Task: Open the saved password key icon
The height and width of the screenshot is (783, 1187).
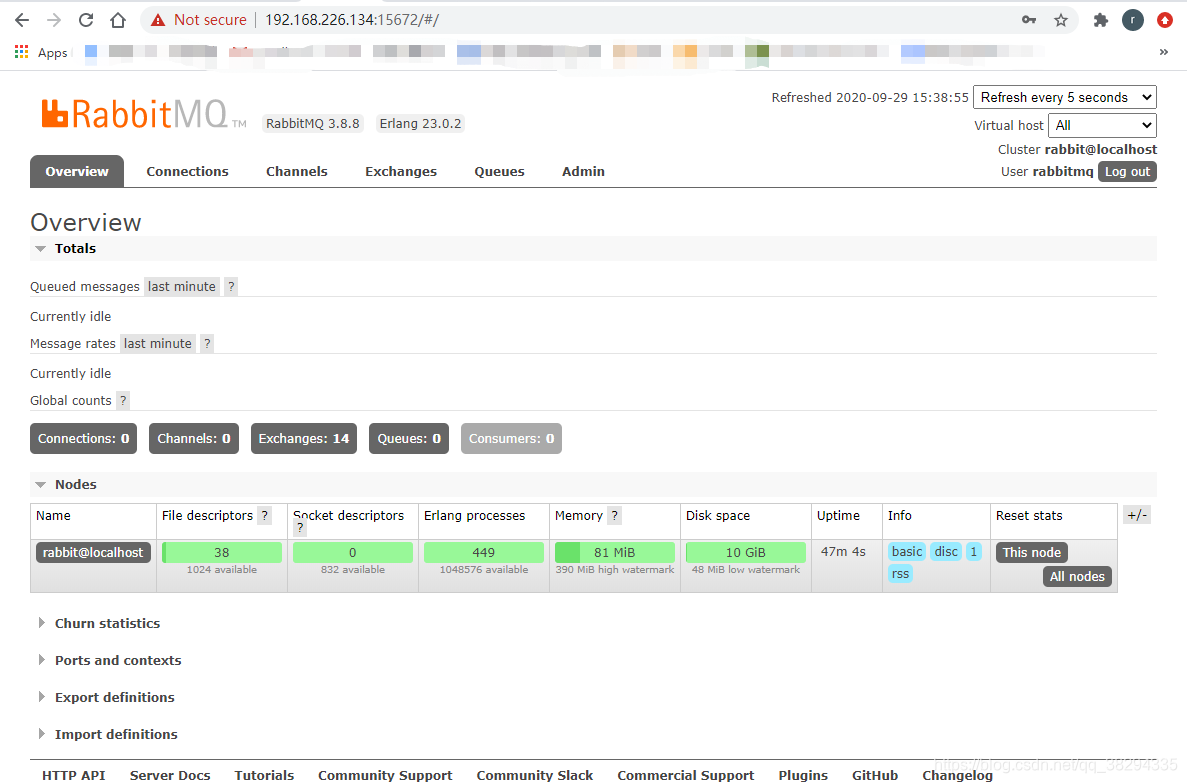Action: 1029,20
